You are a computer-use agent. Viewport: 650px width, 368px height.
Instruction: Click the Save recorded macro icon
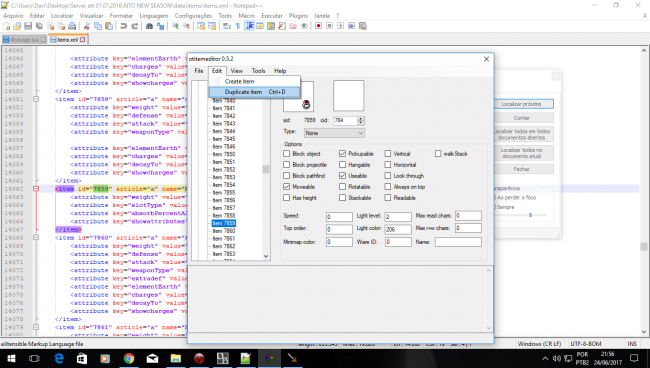(x=363, y=26)
